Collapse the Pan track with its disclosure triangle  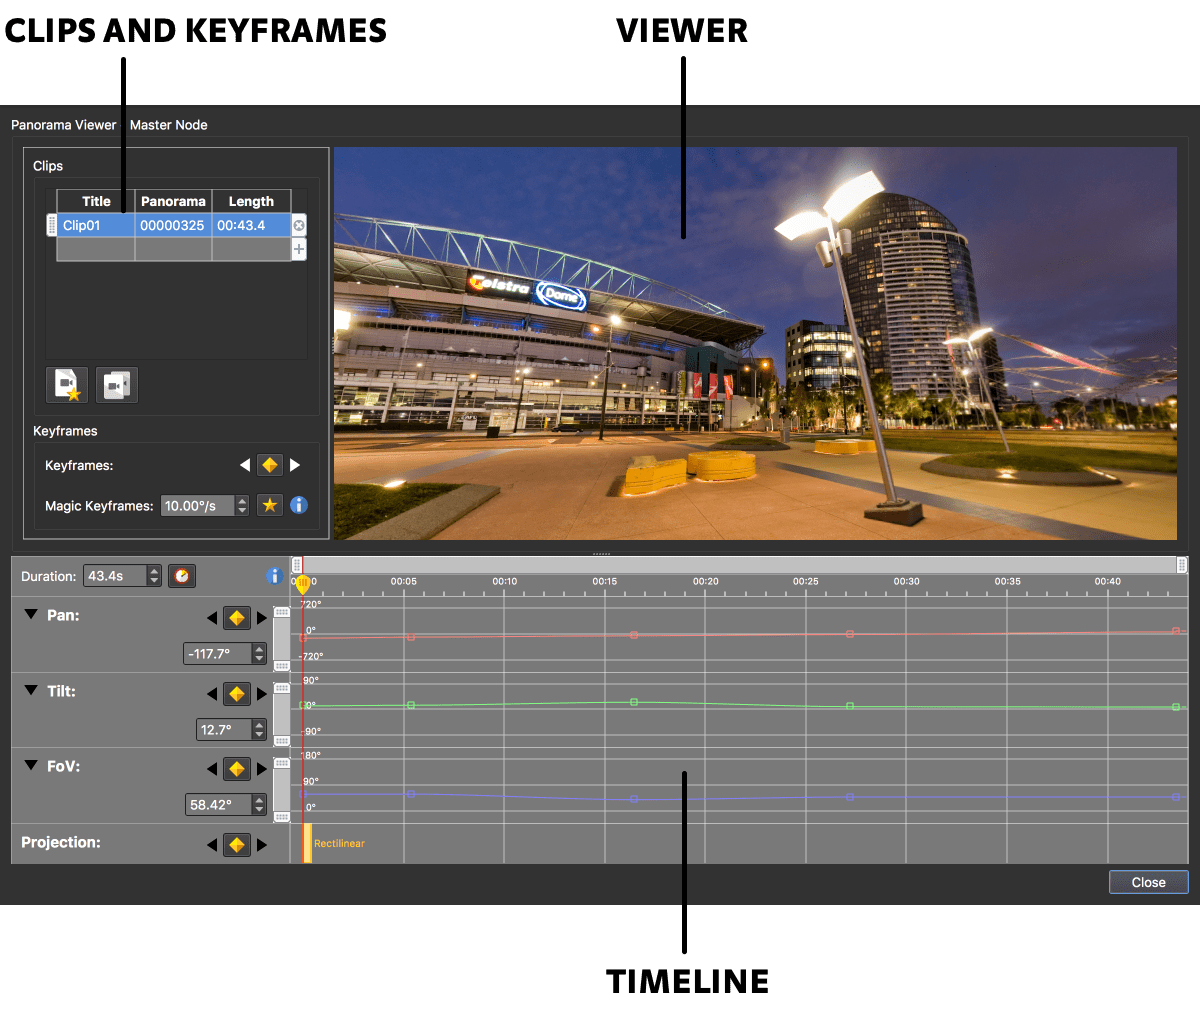[30, 615]
